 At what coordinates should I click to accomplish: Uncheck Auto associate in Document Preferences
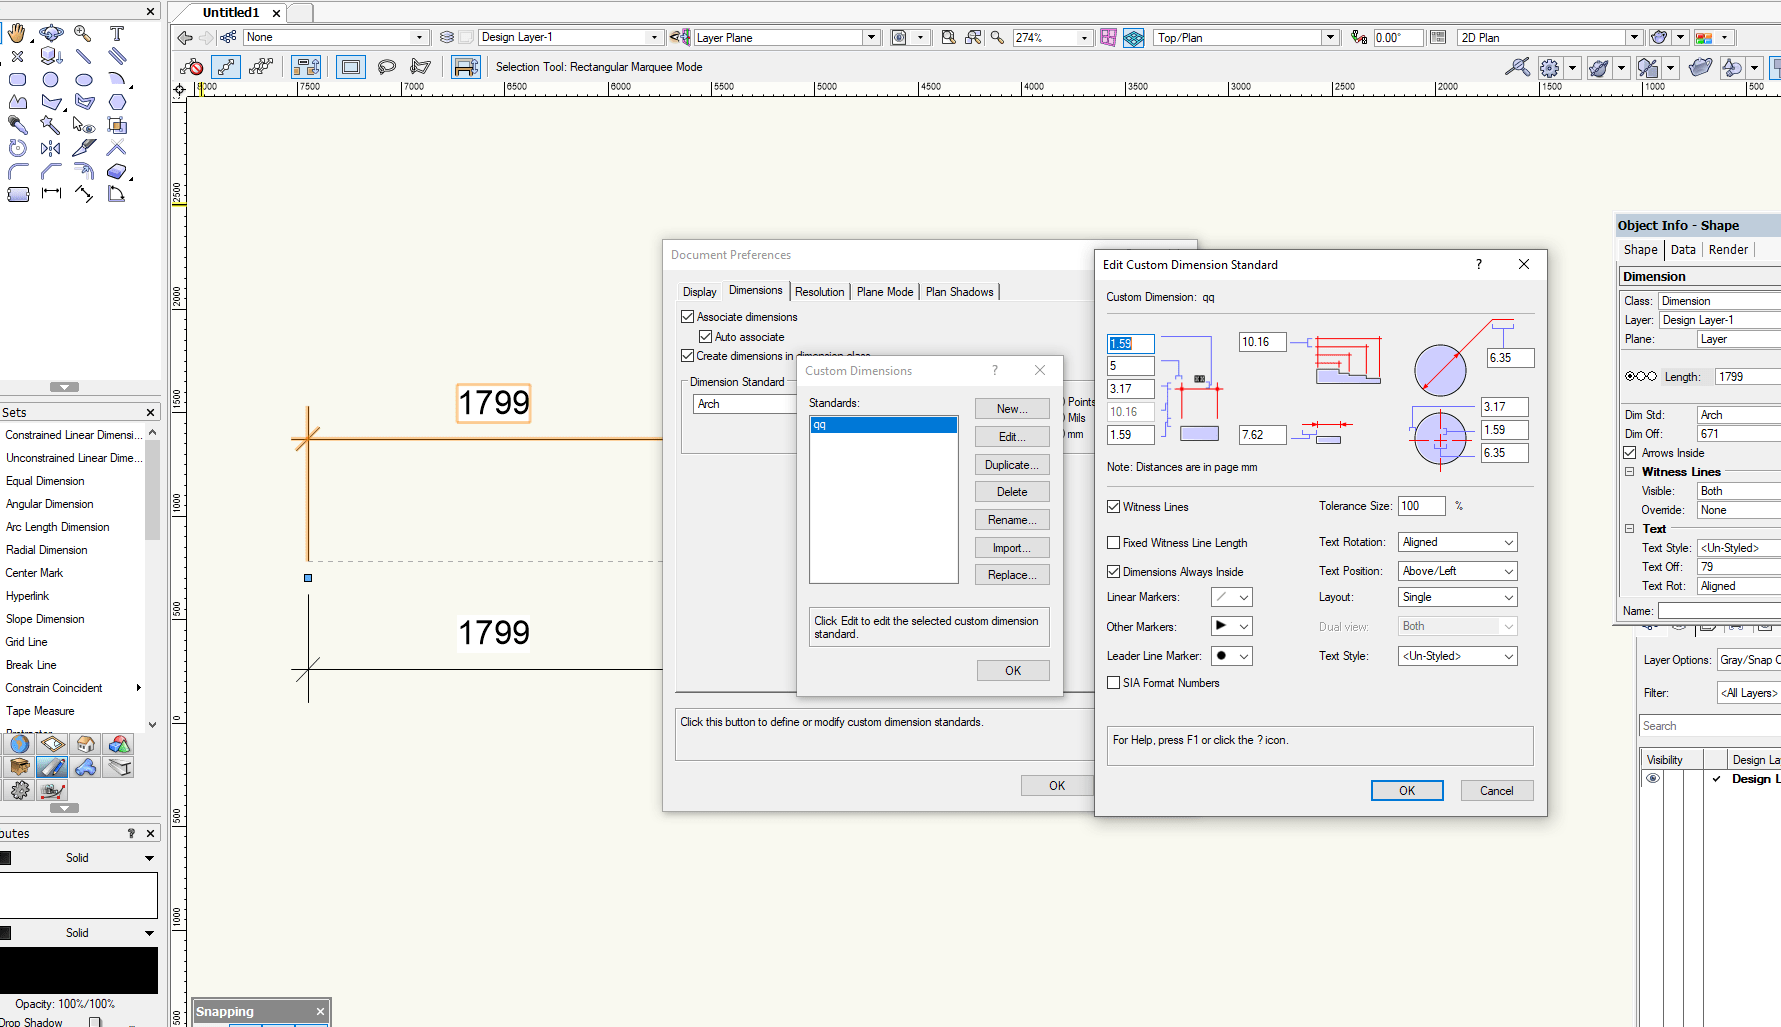[x=706, y=336]
